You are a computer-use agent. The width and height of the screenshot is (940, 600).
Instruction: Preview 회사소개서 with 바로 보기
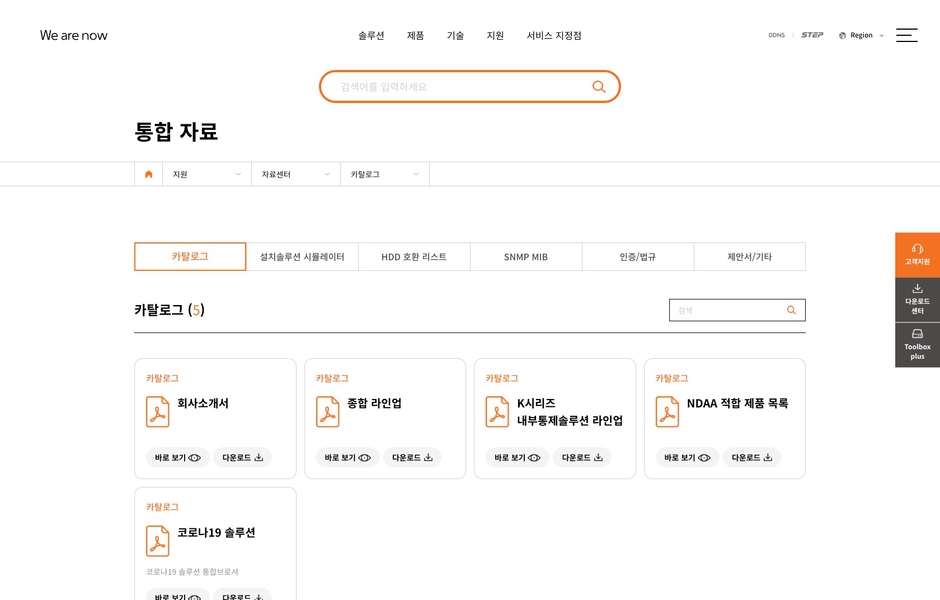coord(177,457)
